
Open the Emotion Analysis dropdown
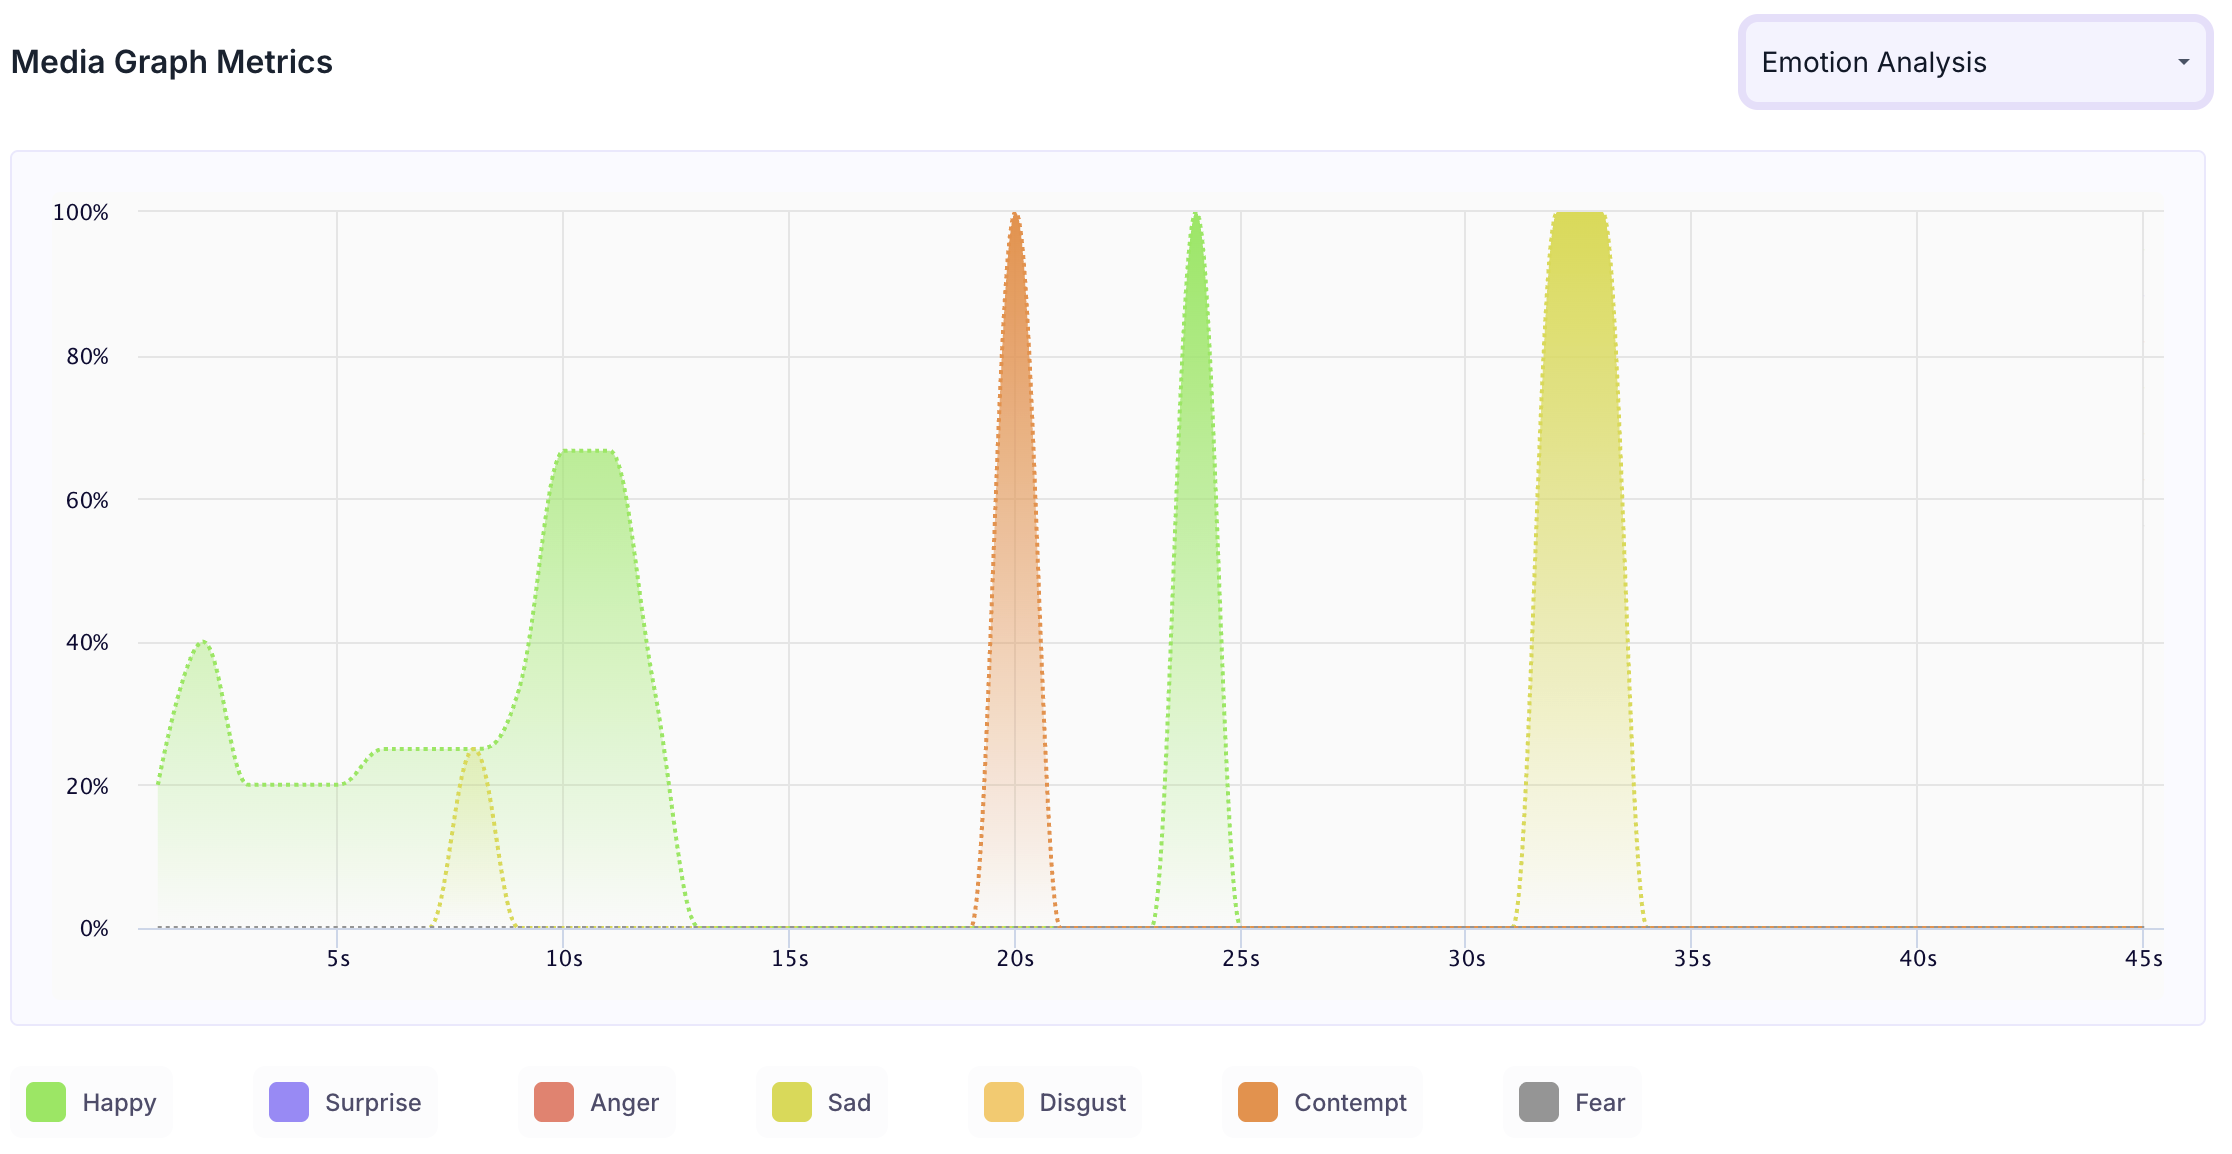[x=1974, y=62]
